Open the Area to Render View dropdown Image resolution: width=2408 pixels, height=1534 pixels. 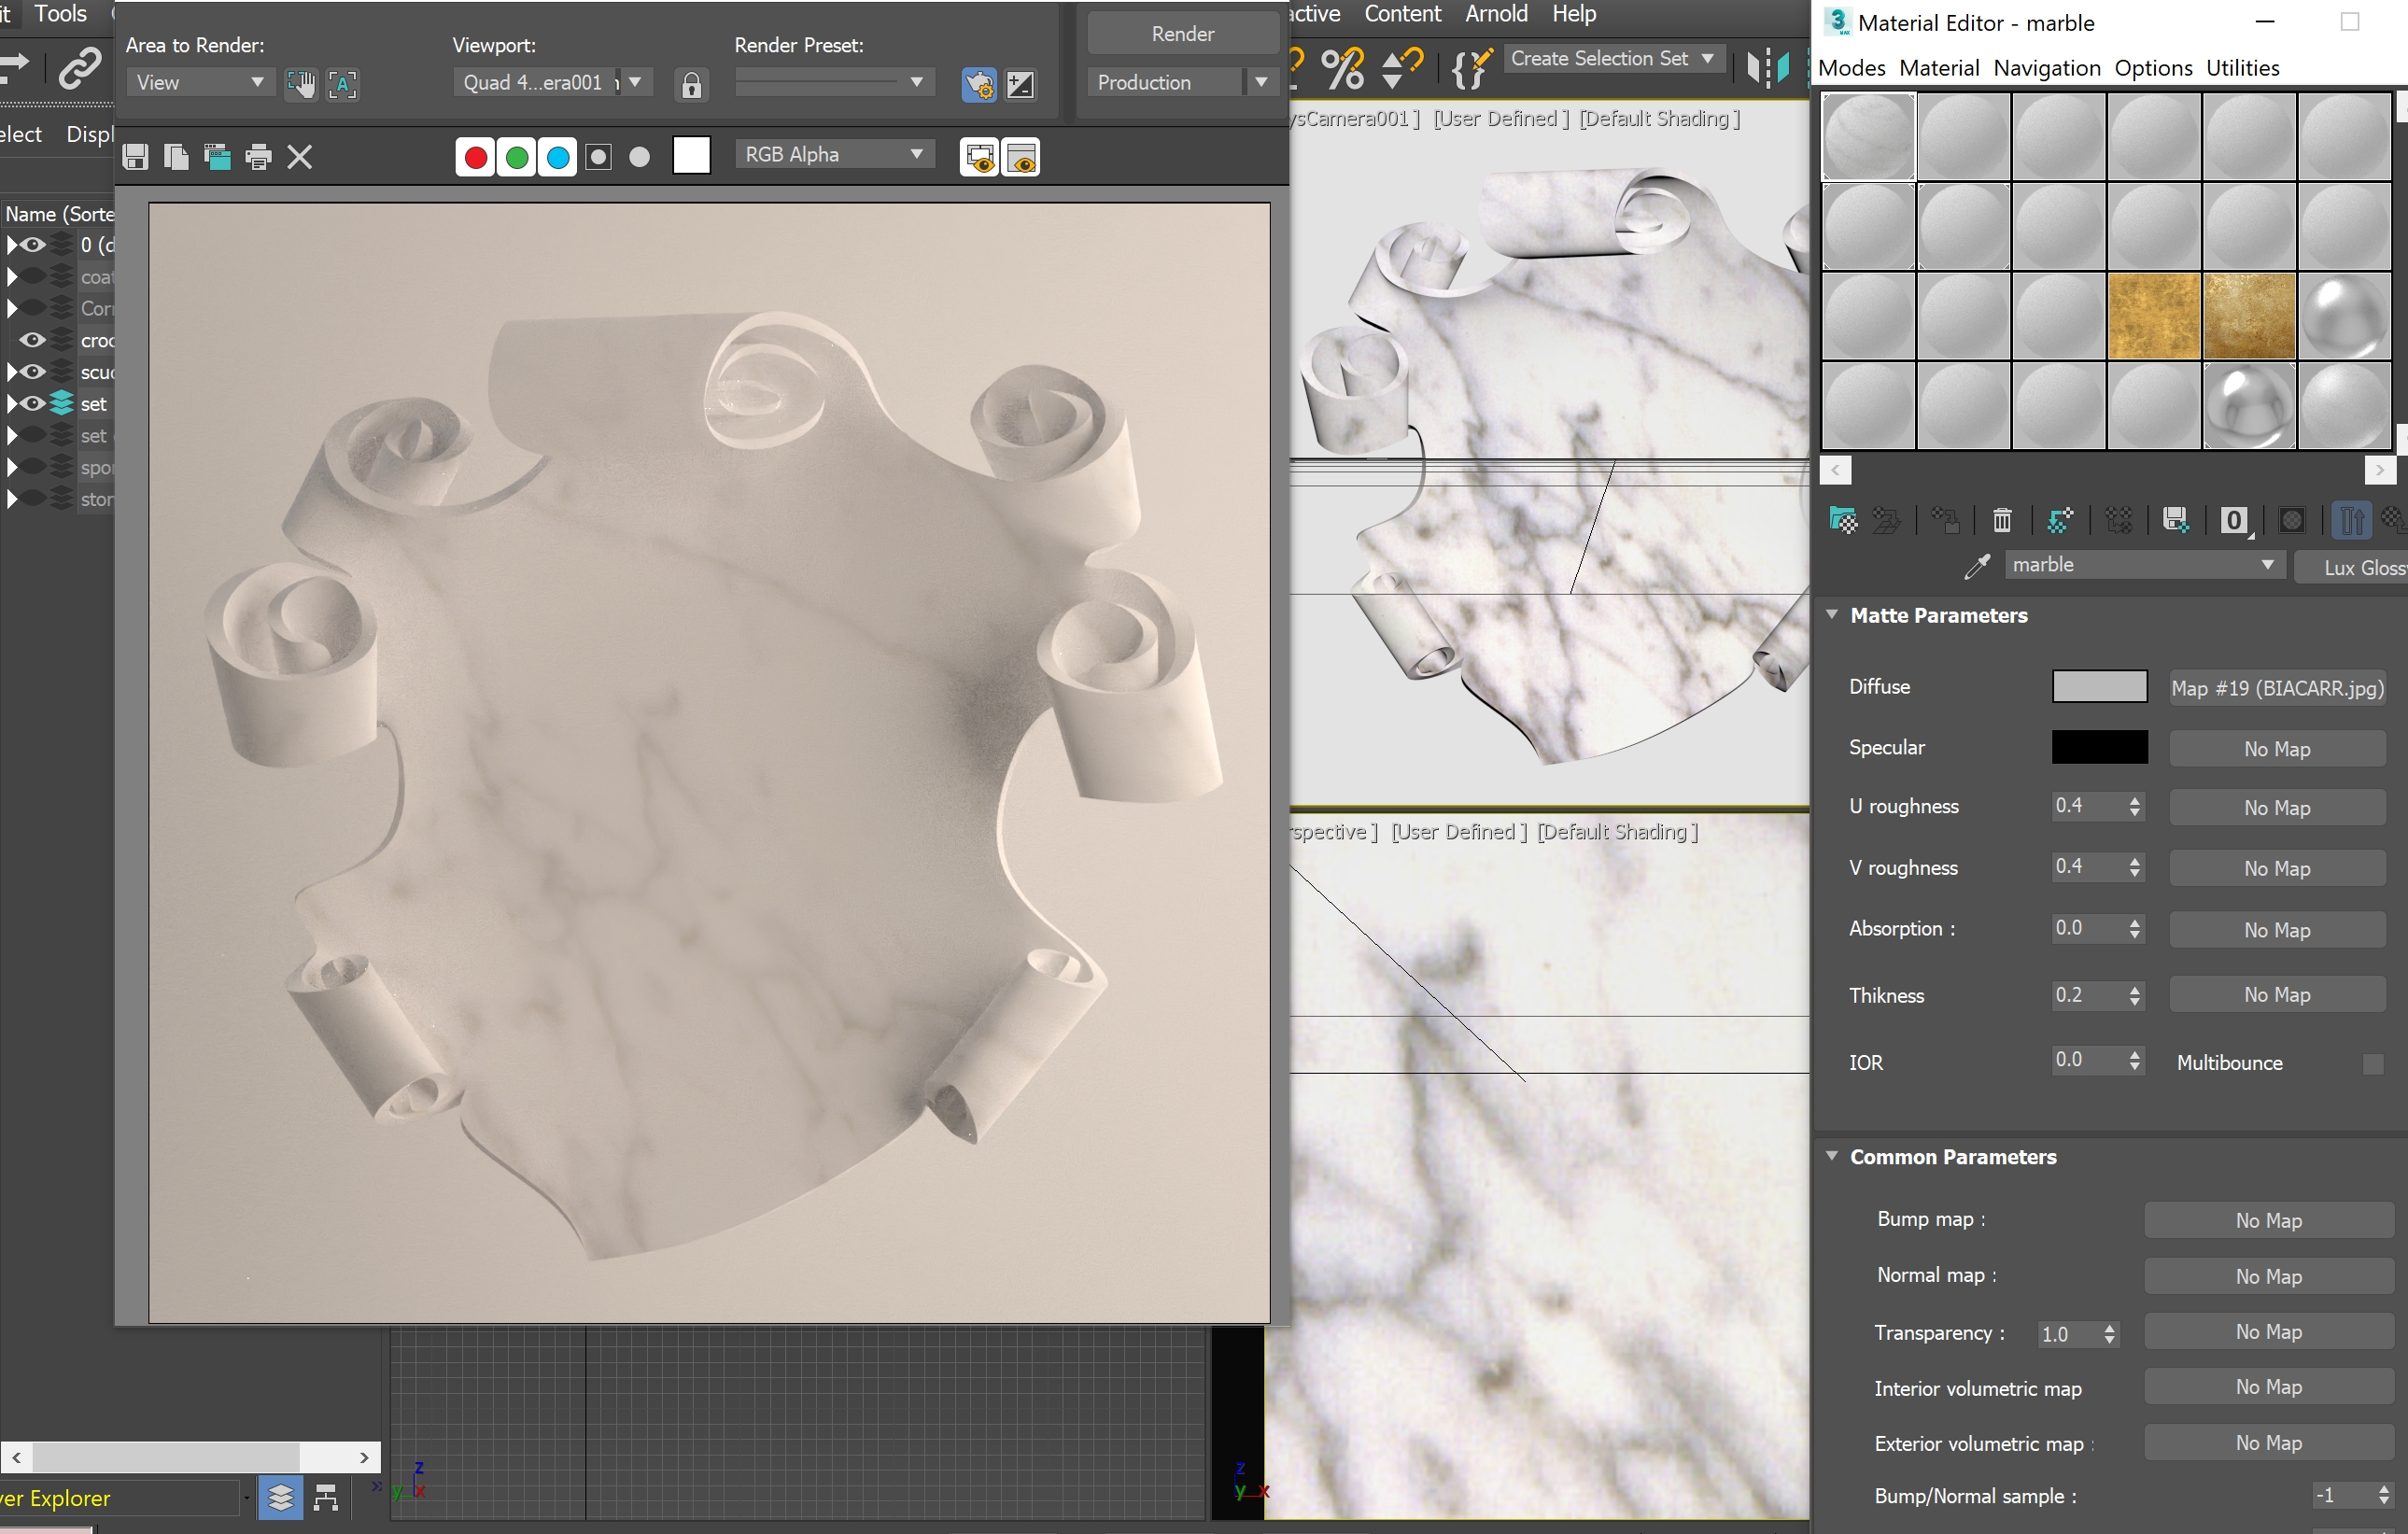pos(199,83)
